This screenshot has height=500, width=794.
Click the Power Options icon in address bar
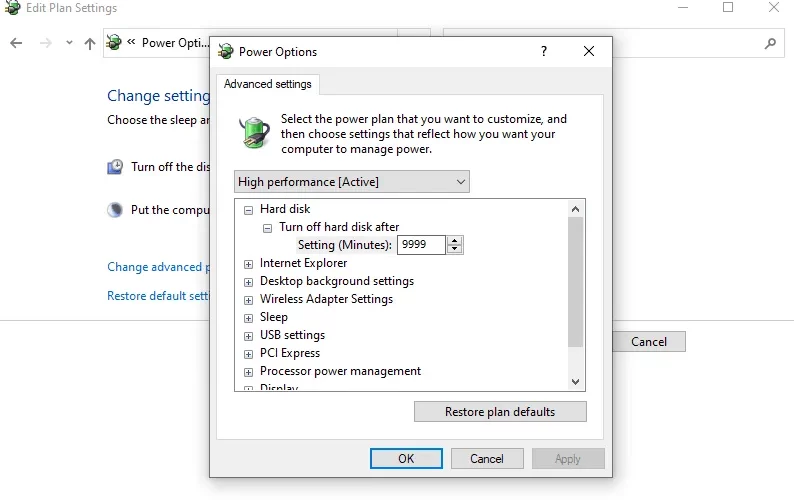click(114, 43)
